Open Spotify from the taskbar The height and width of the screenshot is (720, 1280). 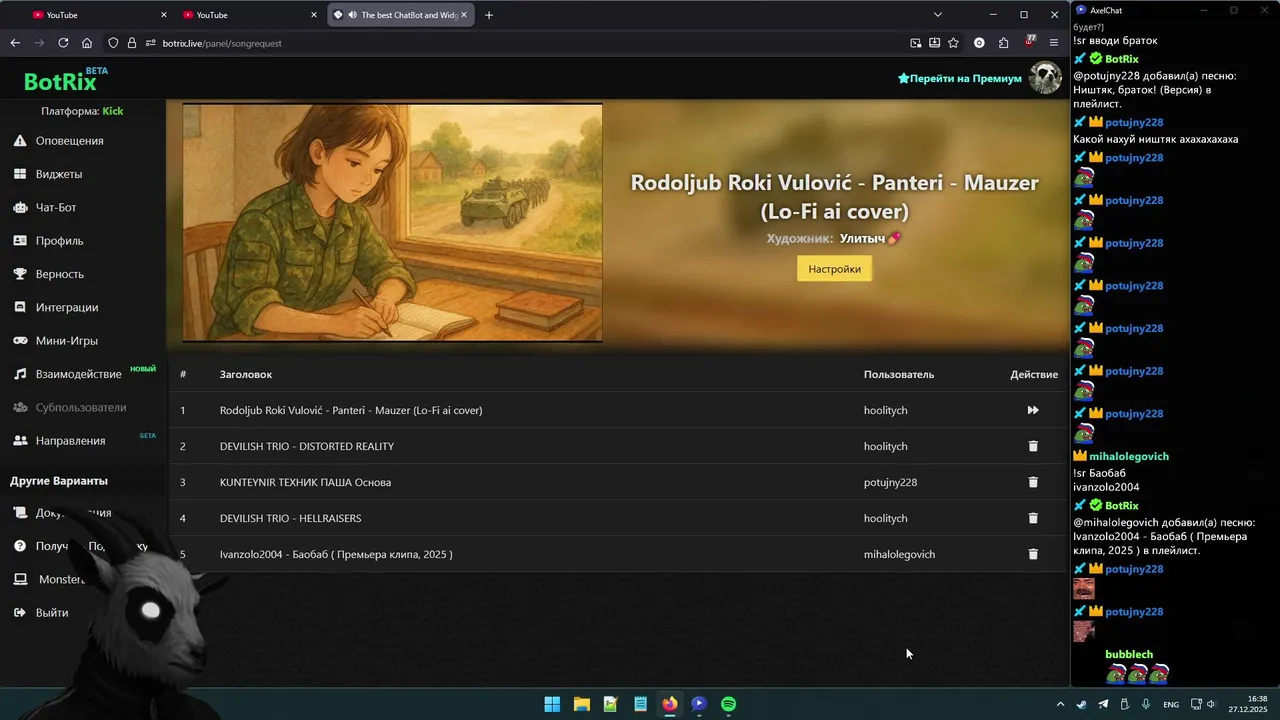(729, 704)
